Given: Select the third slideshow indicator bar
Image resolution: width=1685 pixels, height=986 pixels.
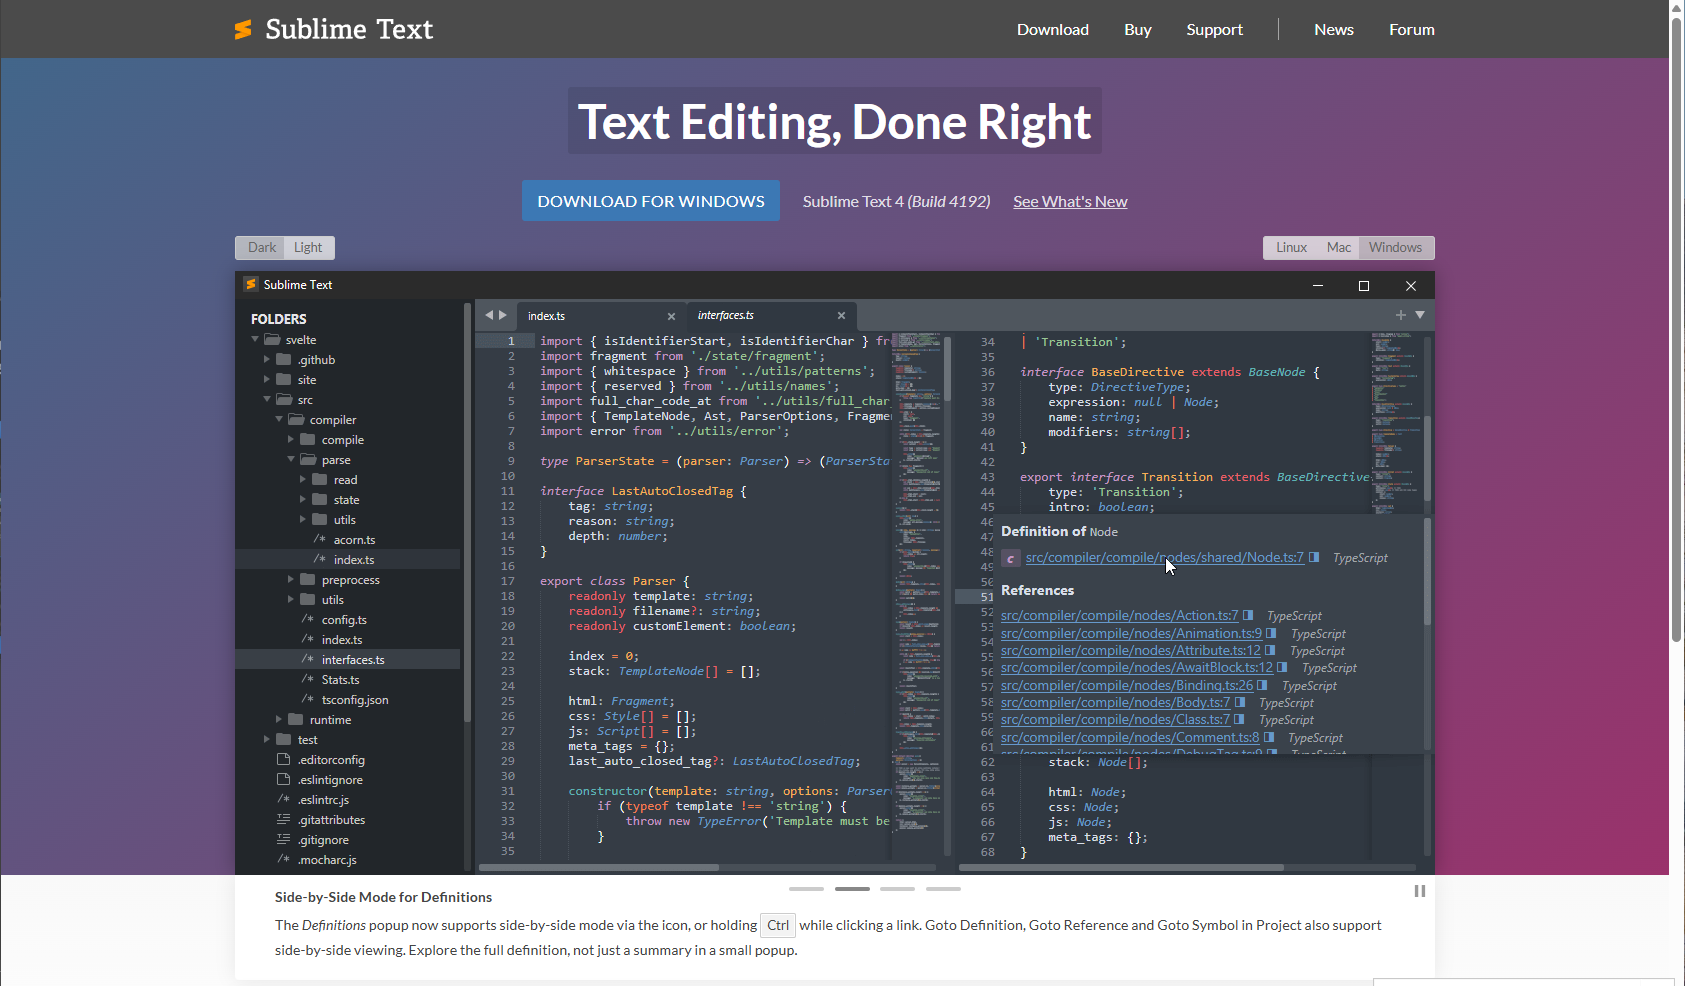Looking at the screenshot, I should point(897,888).
